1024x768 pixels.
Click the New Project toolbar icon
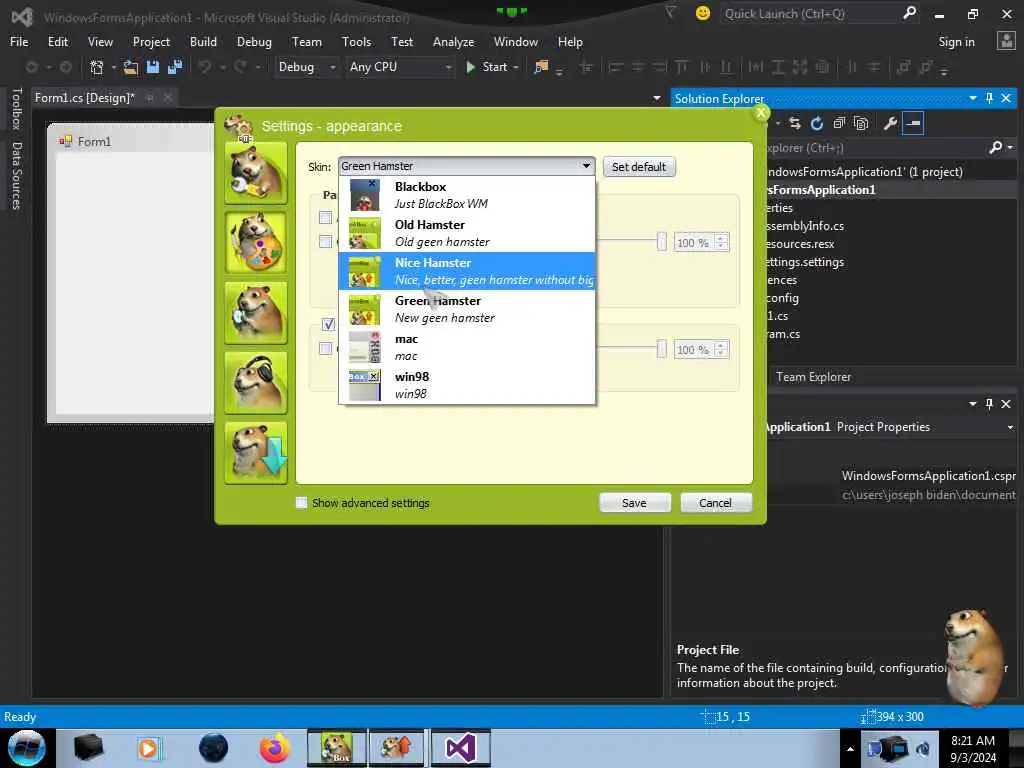[x=97, y=67]
